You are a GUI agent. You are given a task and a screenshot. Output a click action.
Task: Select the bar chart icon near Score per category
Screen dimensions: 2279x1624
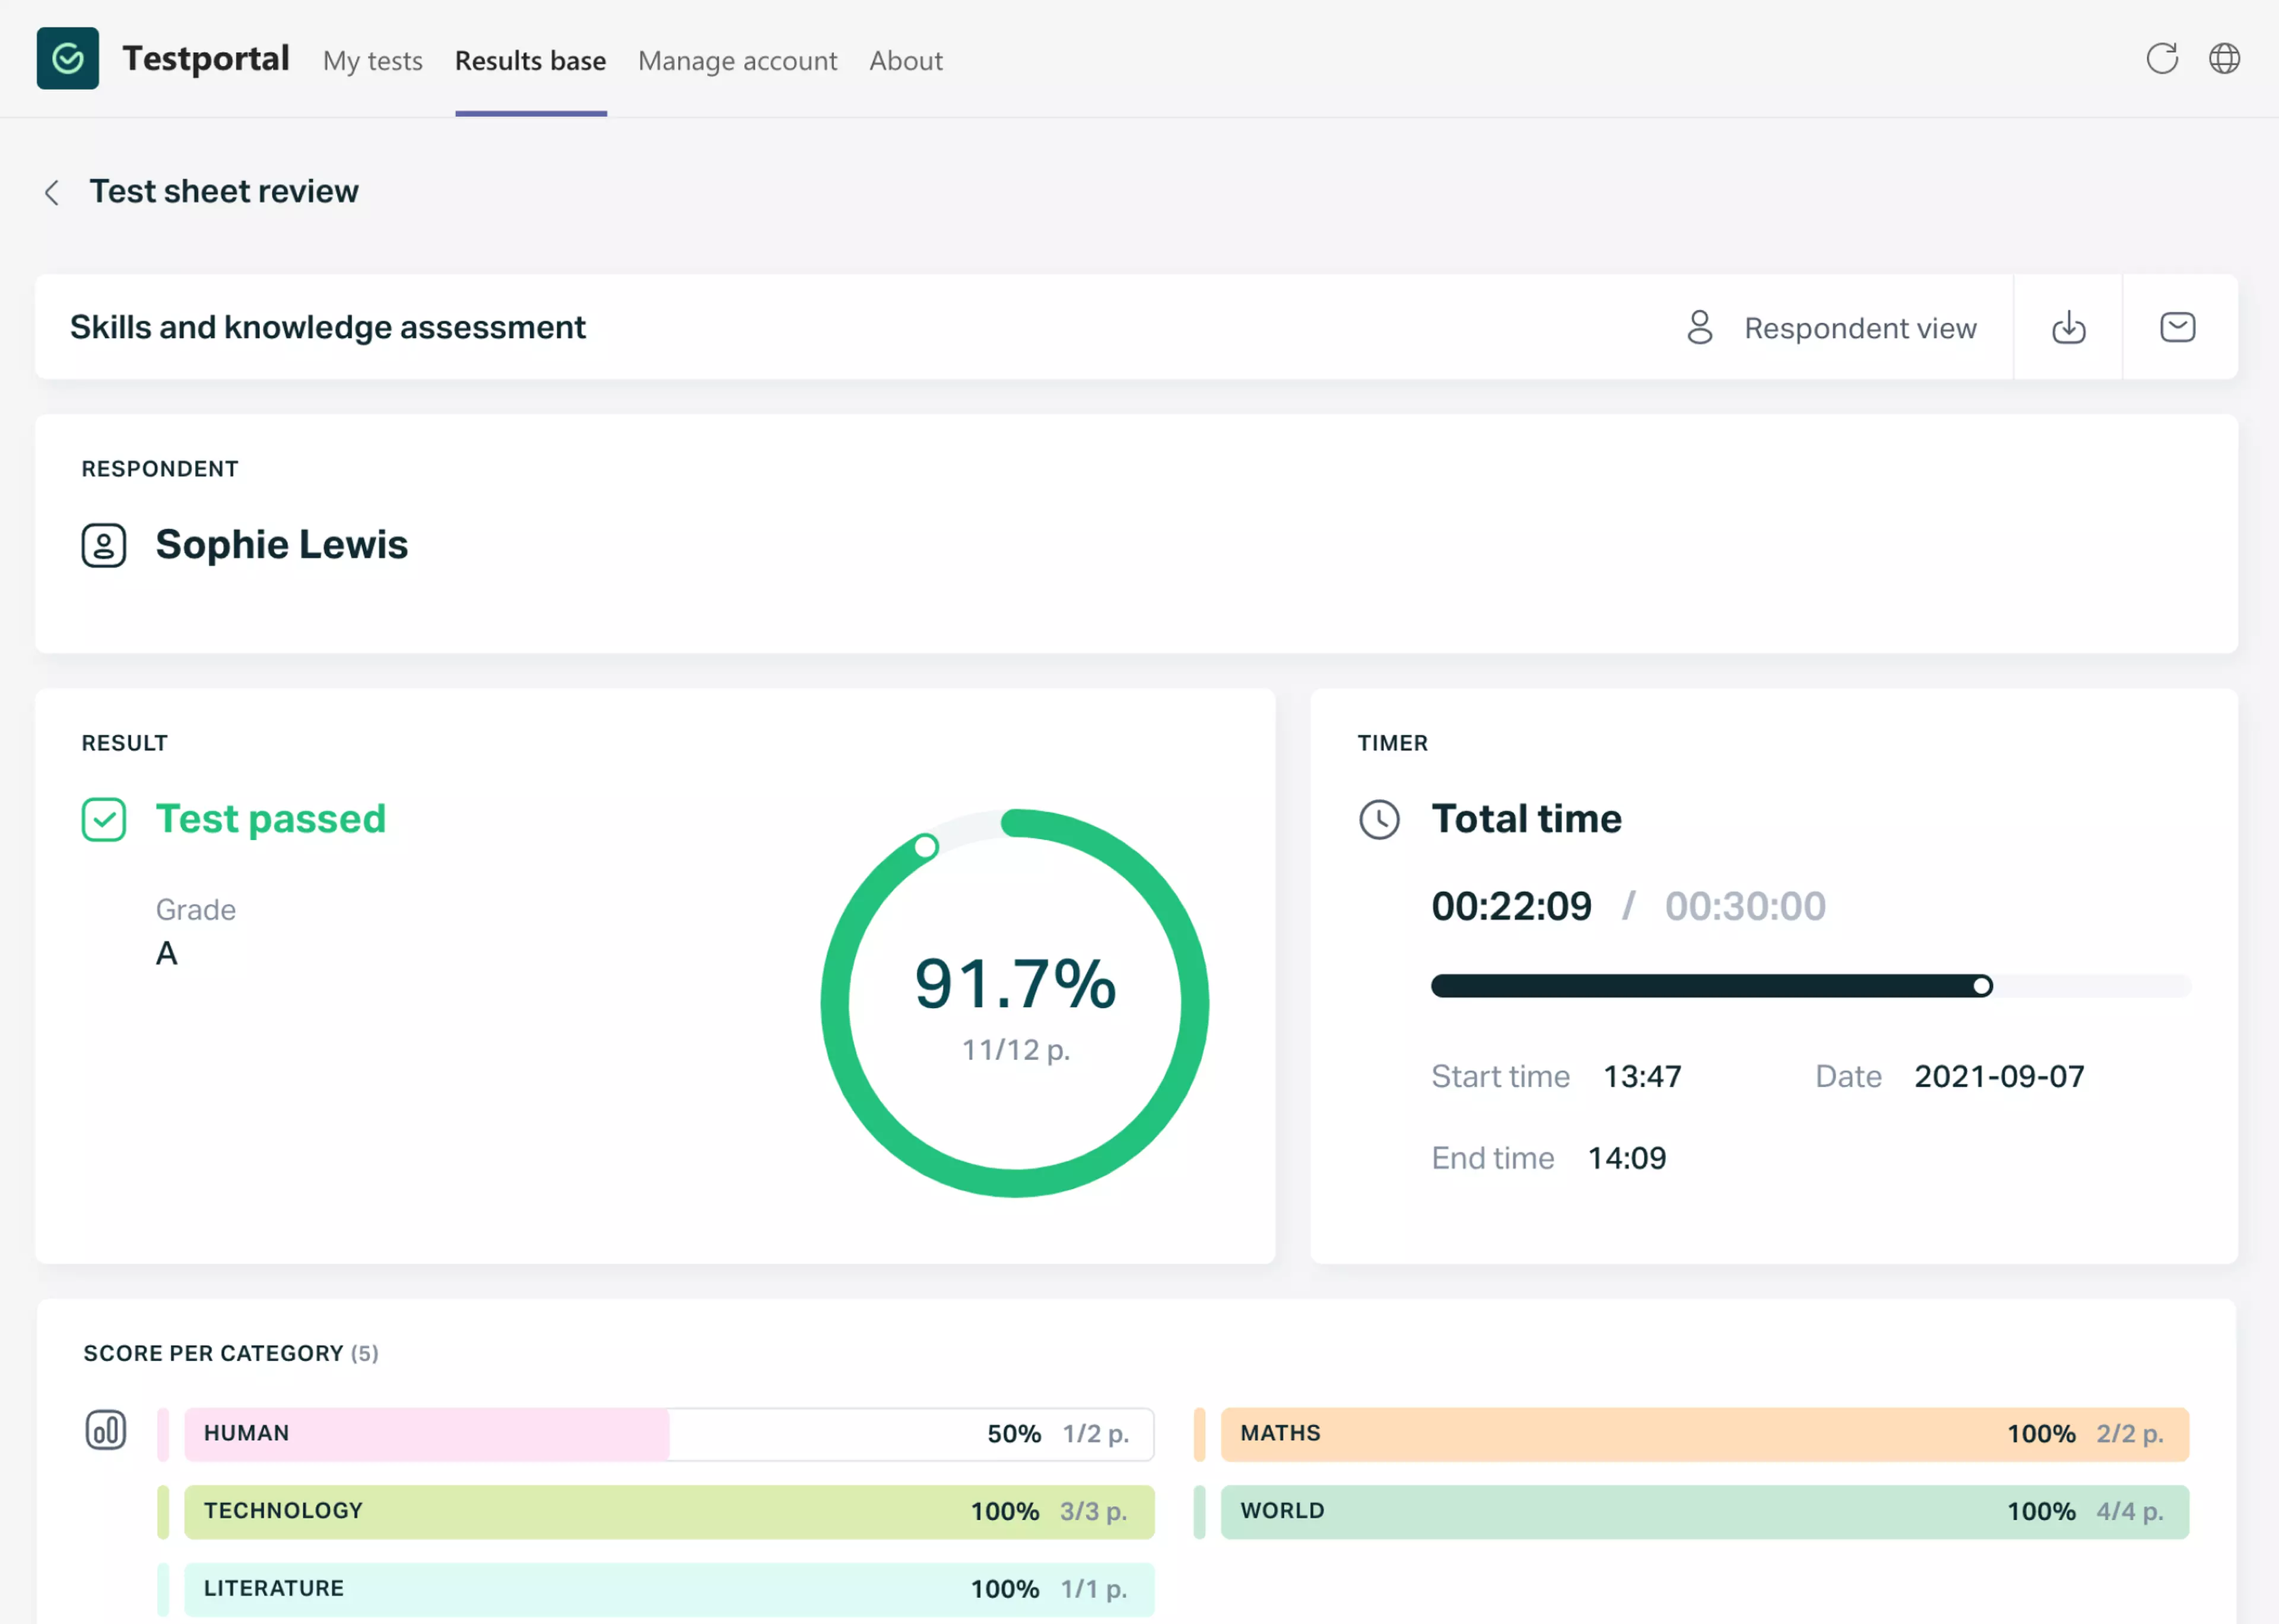pos(107,1430)
